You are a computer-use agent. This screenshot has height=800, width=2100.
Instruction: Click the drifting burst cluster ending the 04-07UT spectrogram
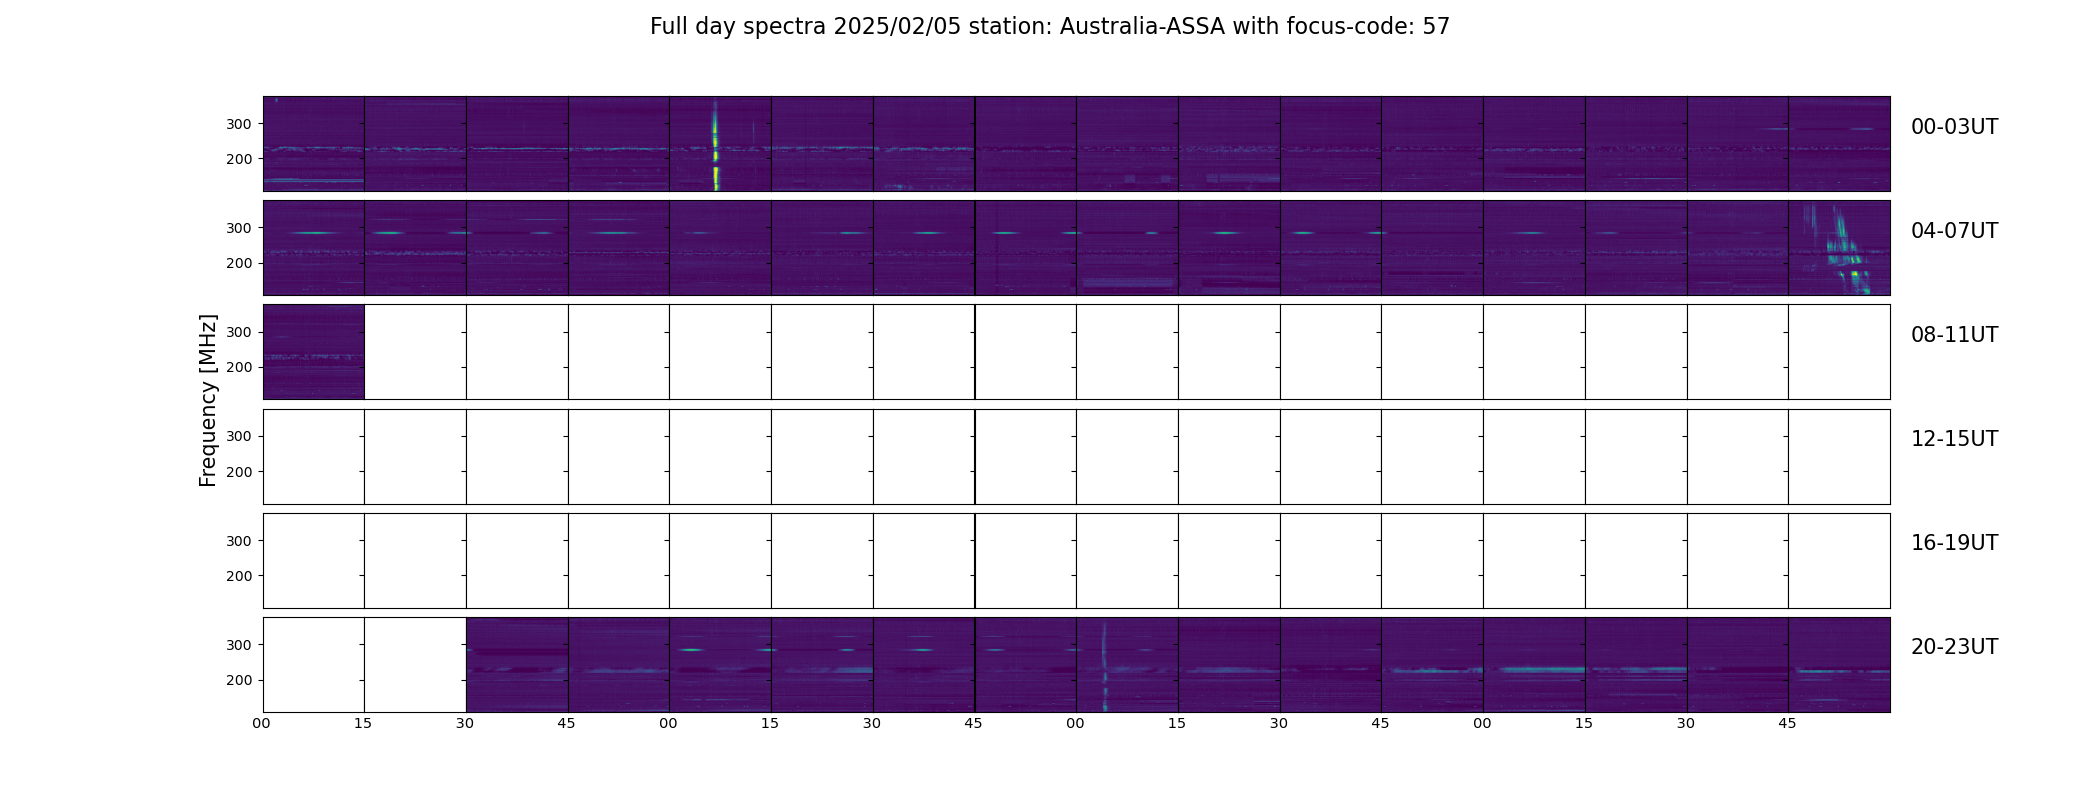pos(1840,250)
